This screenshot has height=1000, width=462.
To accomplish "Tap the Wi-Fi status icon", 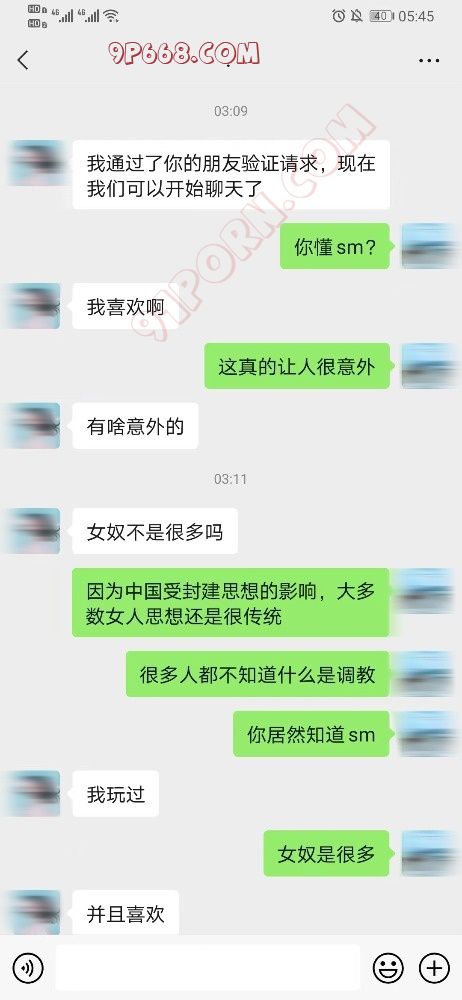I will pyautogui.click(x=111, y=16).
